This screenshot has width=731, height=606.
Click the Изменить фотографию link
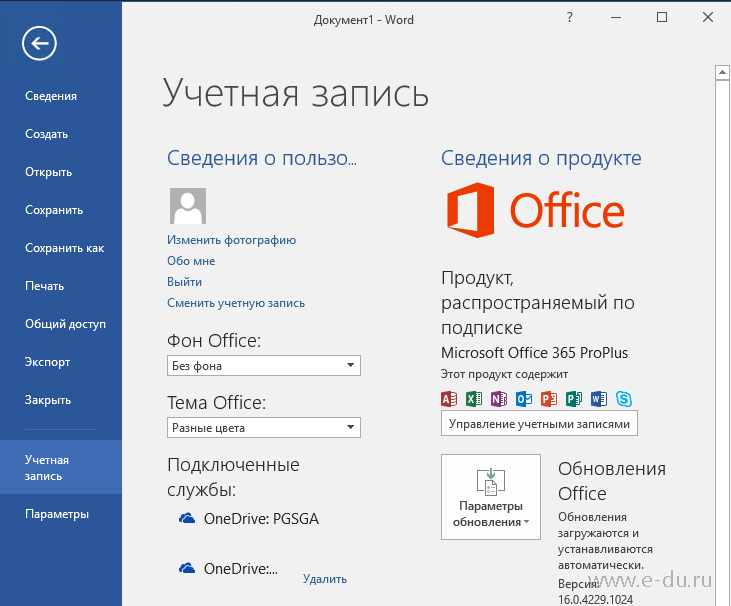point(231,240)
